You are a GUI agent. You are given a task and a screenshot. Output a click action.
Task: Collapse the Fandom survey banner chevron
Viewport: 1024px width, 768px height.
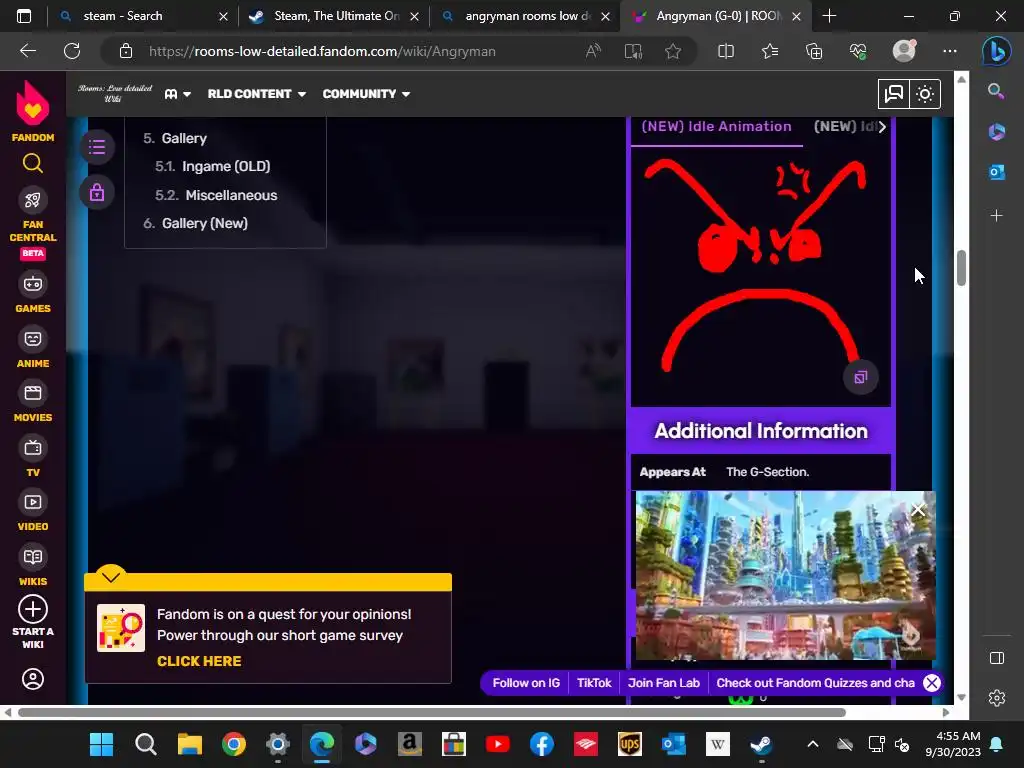[110, 575]
